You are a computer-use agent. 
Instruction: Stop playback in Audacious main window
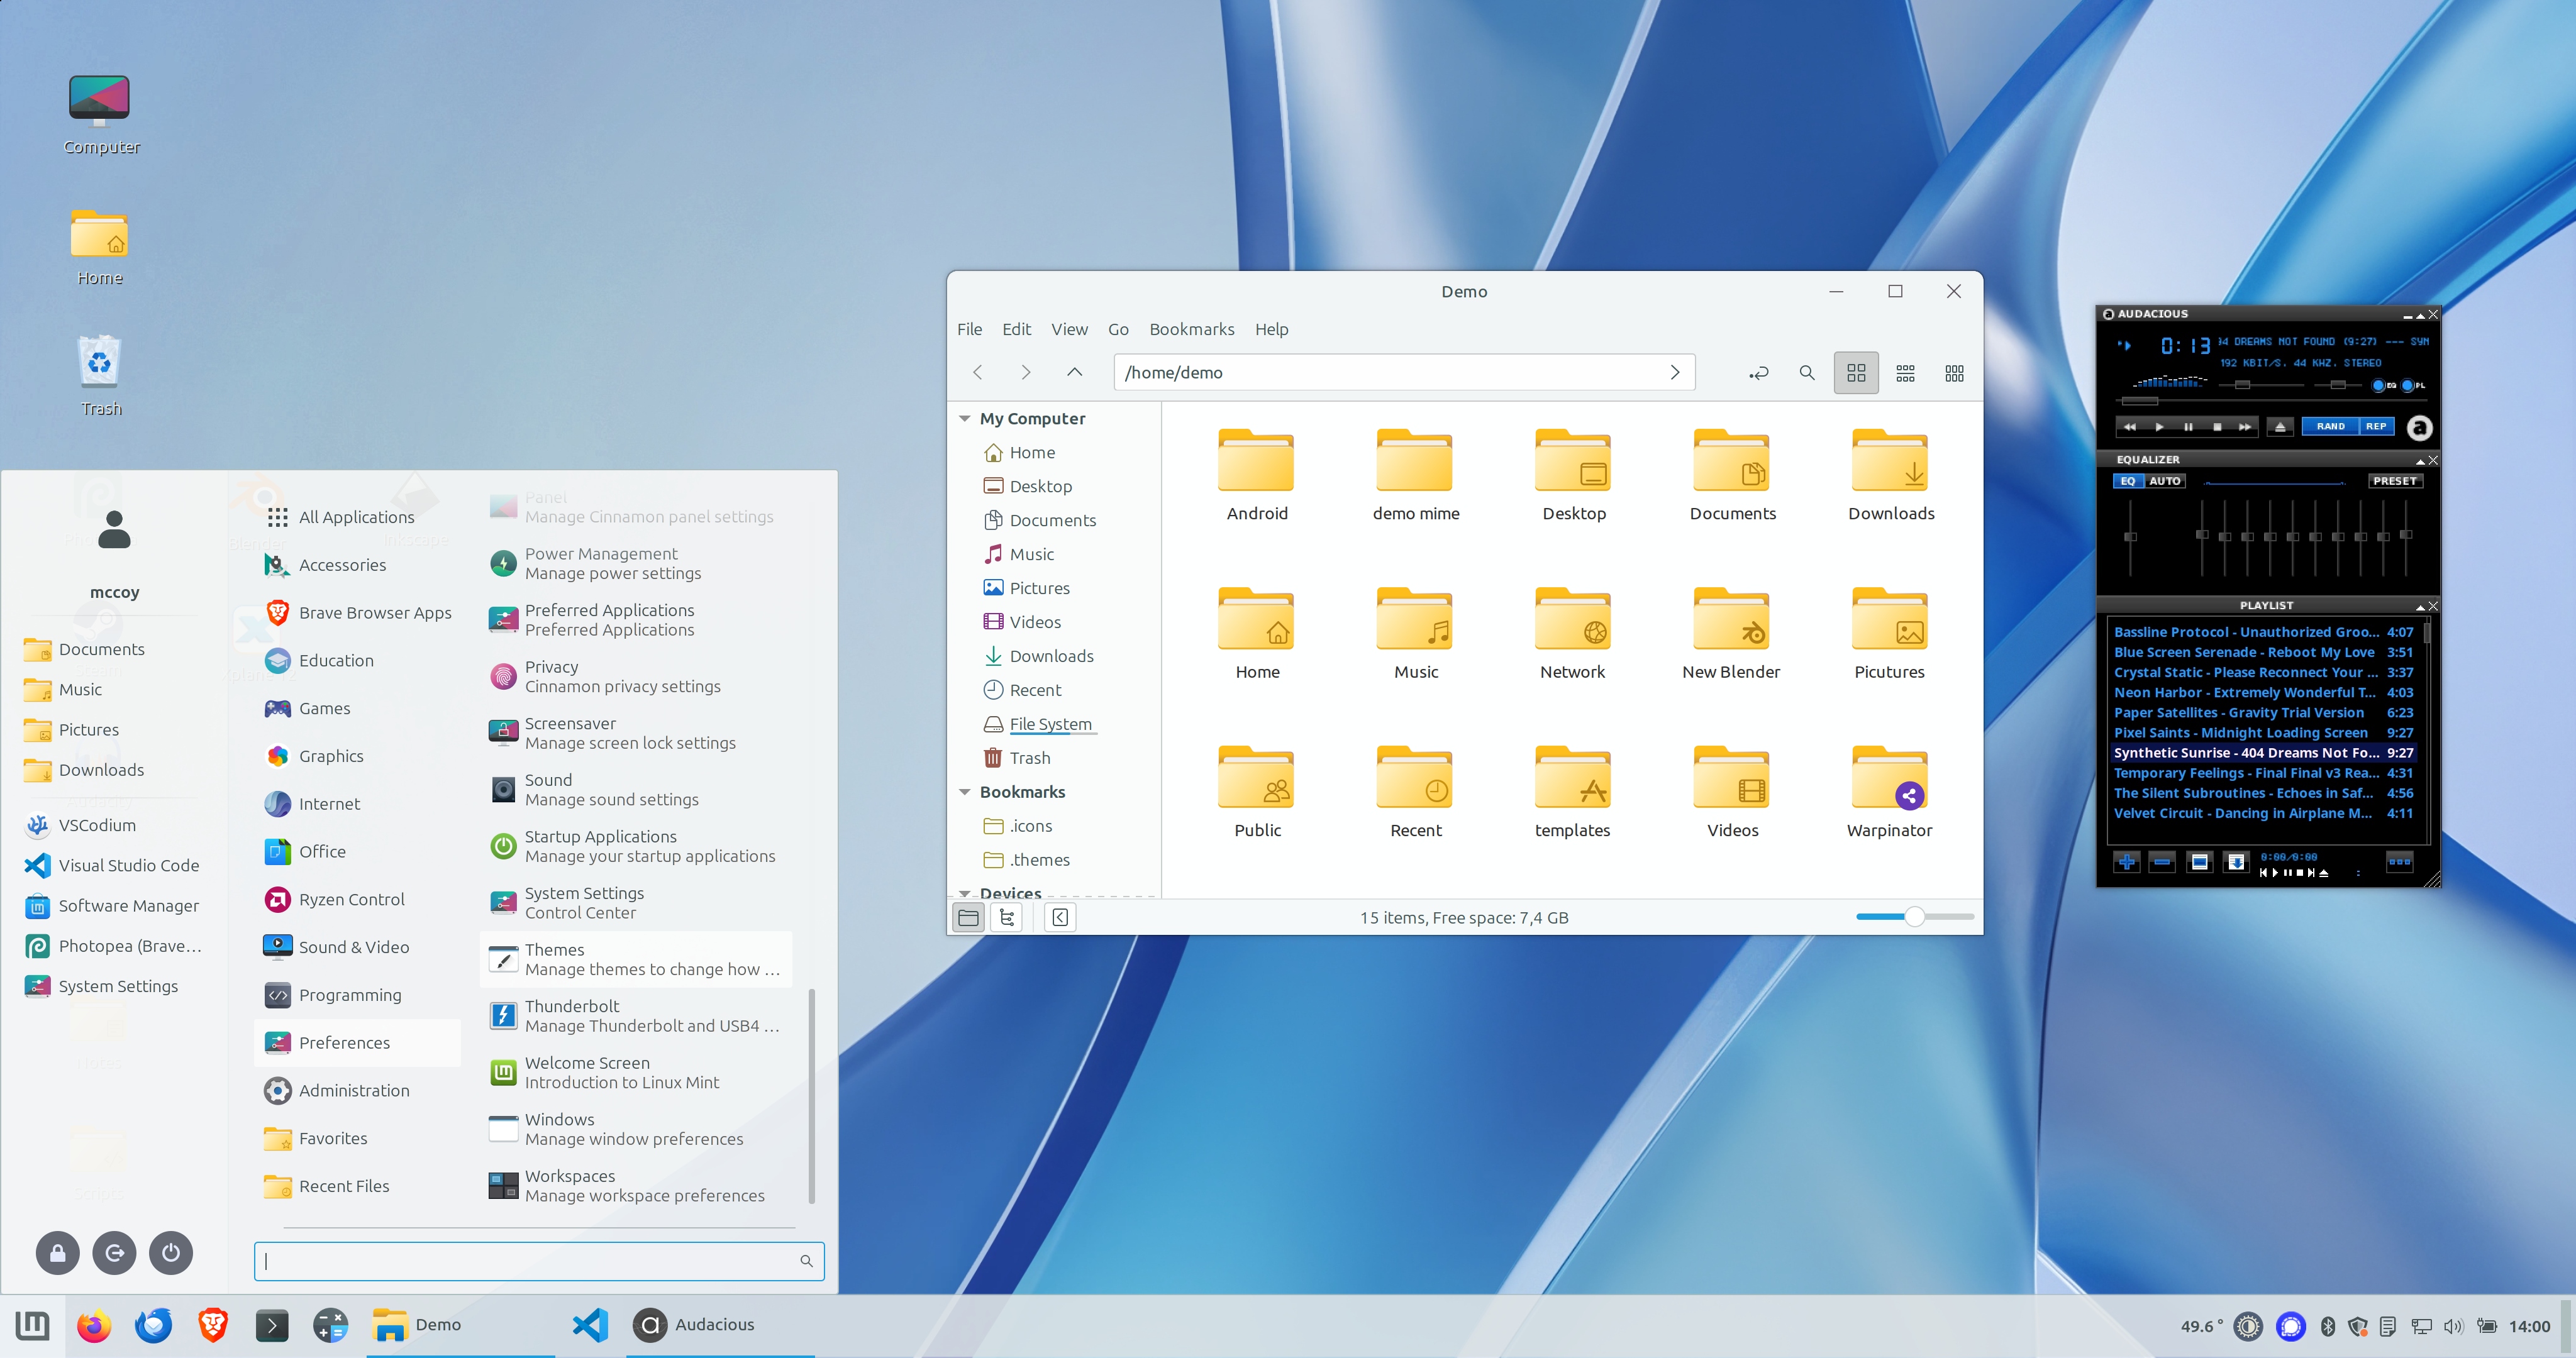click(2217, 427)
